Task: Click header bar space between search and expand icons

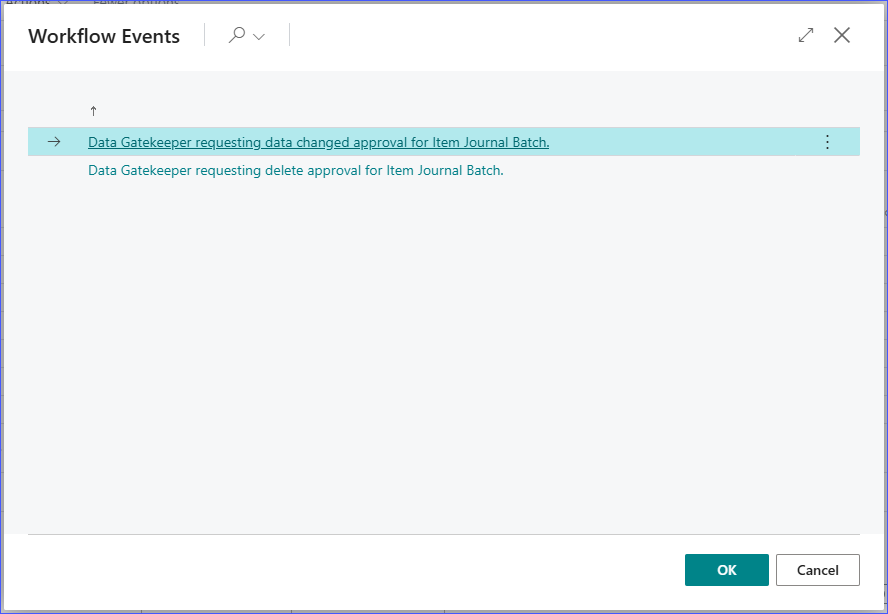Action: 540,36
